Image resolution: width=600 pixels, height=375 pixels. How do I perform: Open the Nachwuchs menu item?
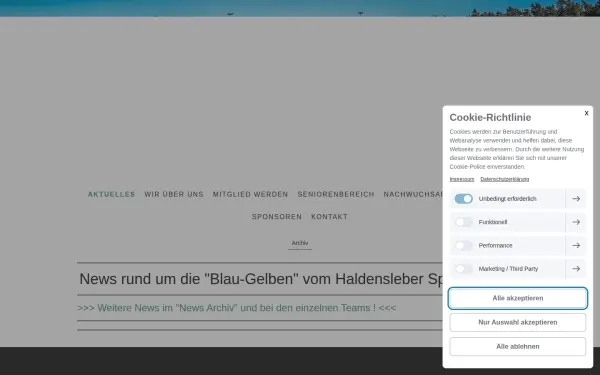(413, 194)
